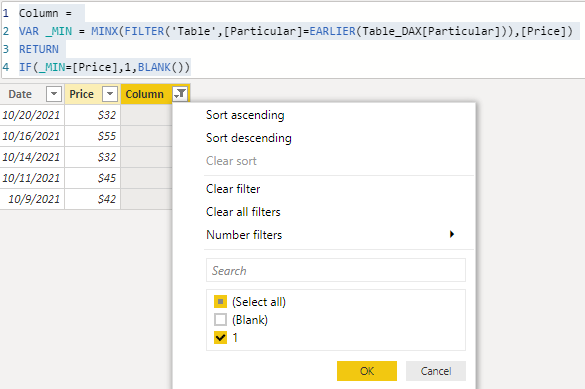
Task: Select the Column header label
Action: (x=144, y=94)
